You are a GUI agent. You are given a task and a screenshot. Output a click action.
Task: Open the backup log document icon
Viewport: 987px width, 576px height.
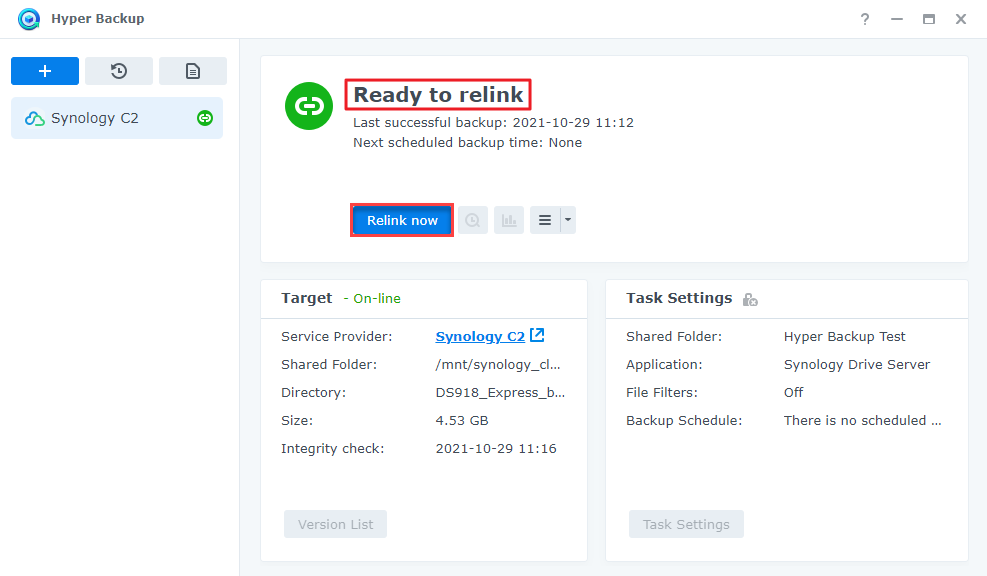click(x=193, y=71)
